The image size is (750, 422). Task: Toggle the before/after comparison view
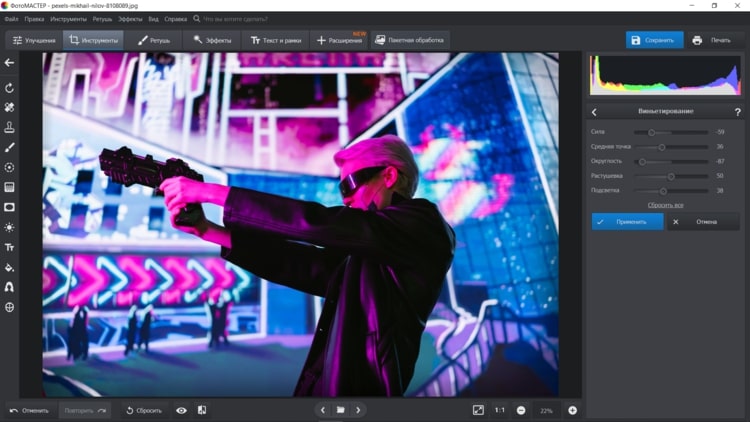[202, 410]
